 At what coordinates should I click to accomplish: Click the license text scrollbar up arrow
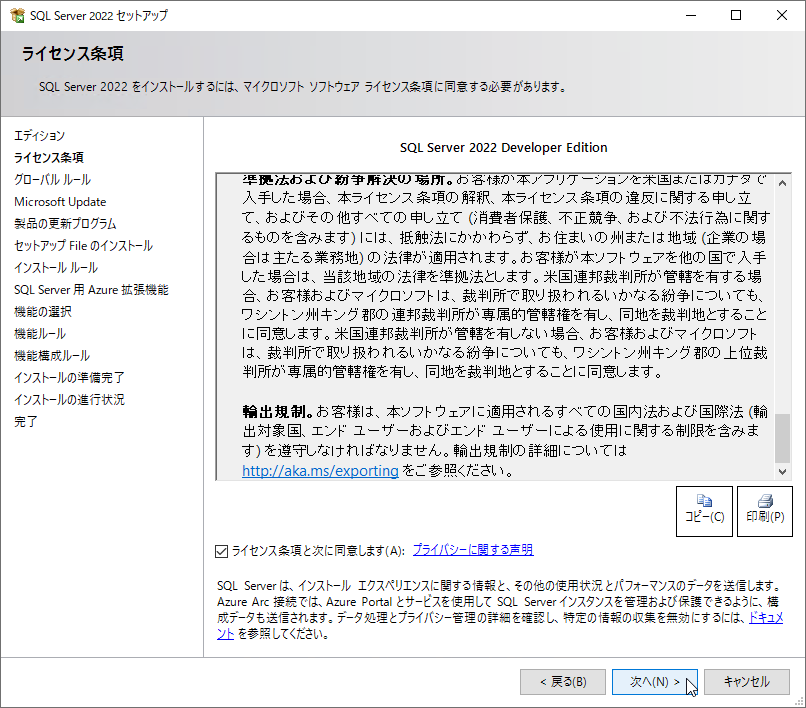[x=782, y=183]
